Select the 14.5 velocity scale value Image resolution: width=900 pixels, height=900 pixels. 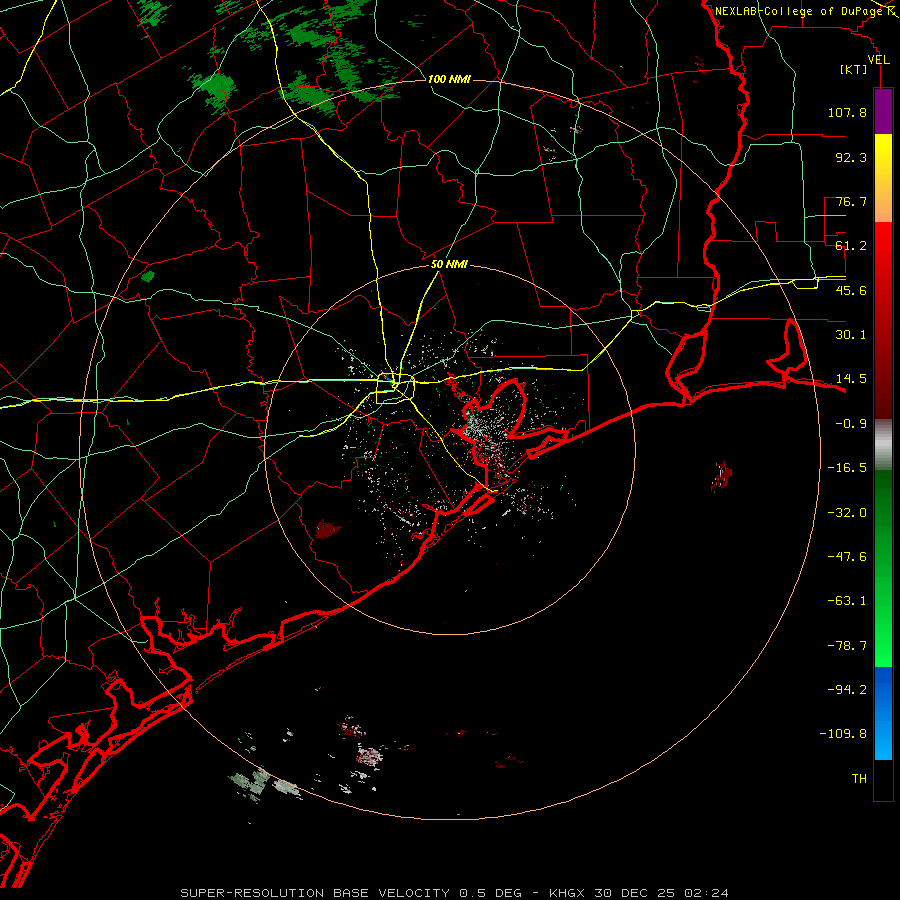(851, 379)
